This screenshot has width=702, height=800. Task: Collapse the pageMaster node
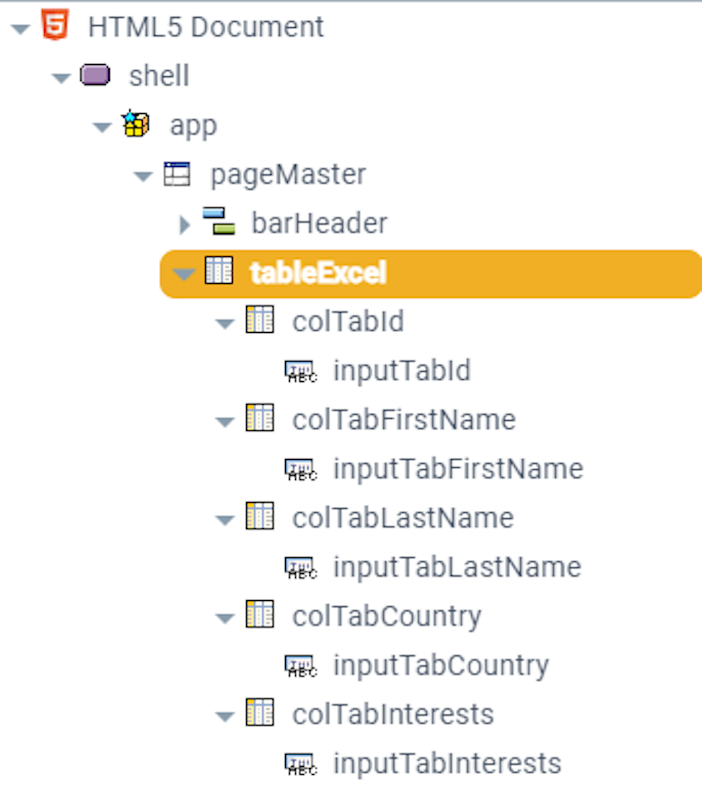pyautogui.click(x=143, y=176)
